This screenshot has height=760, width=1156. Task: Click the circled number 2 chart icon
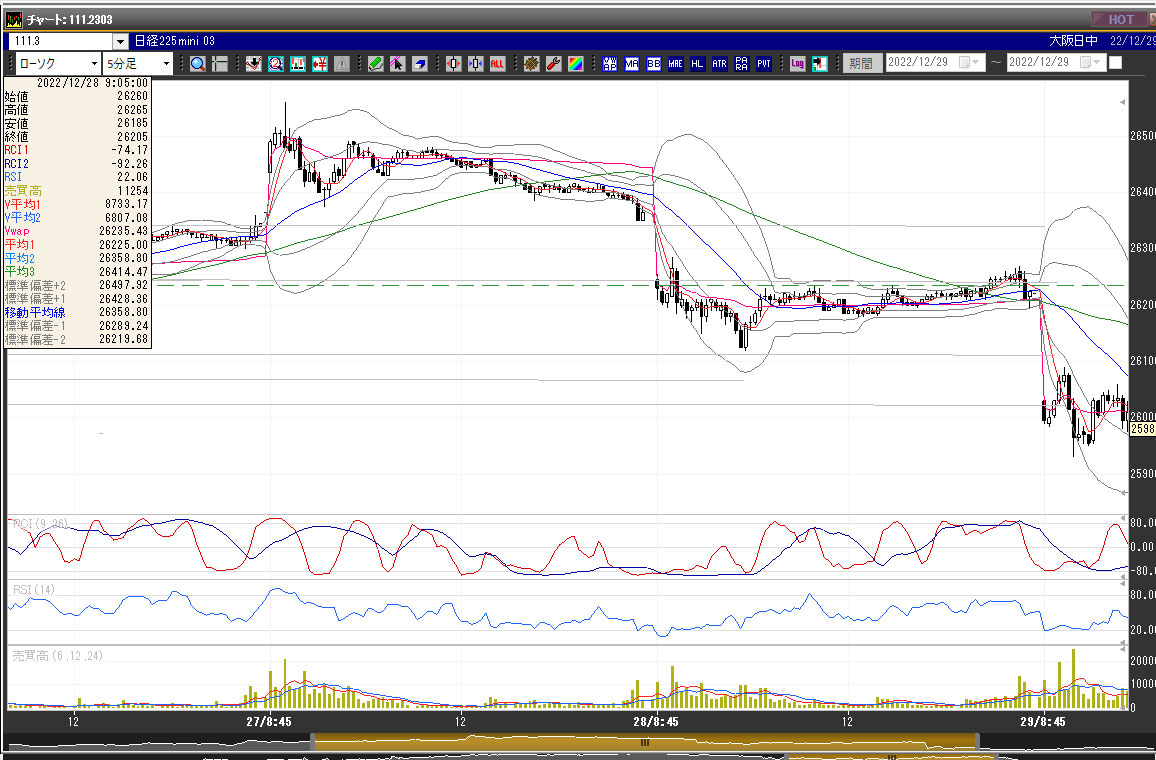coord(276,64)
